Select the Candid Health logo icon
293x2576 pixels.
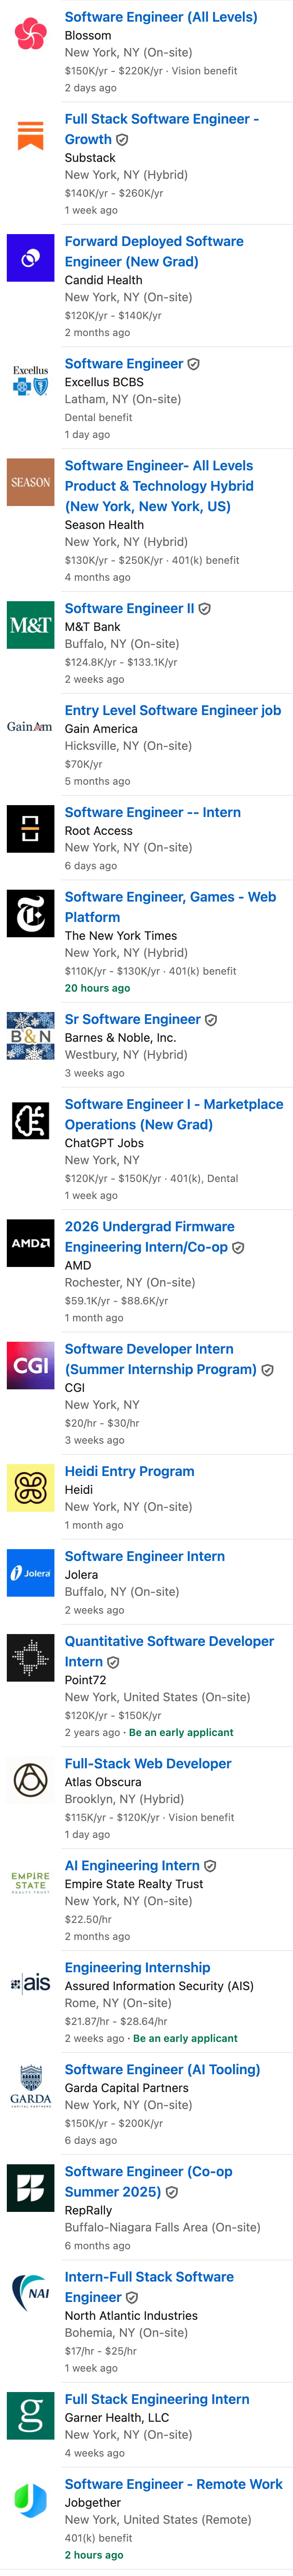click(x=30, y=257)
